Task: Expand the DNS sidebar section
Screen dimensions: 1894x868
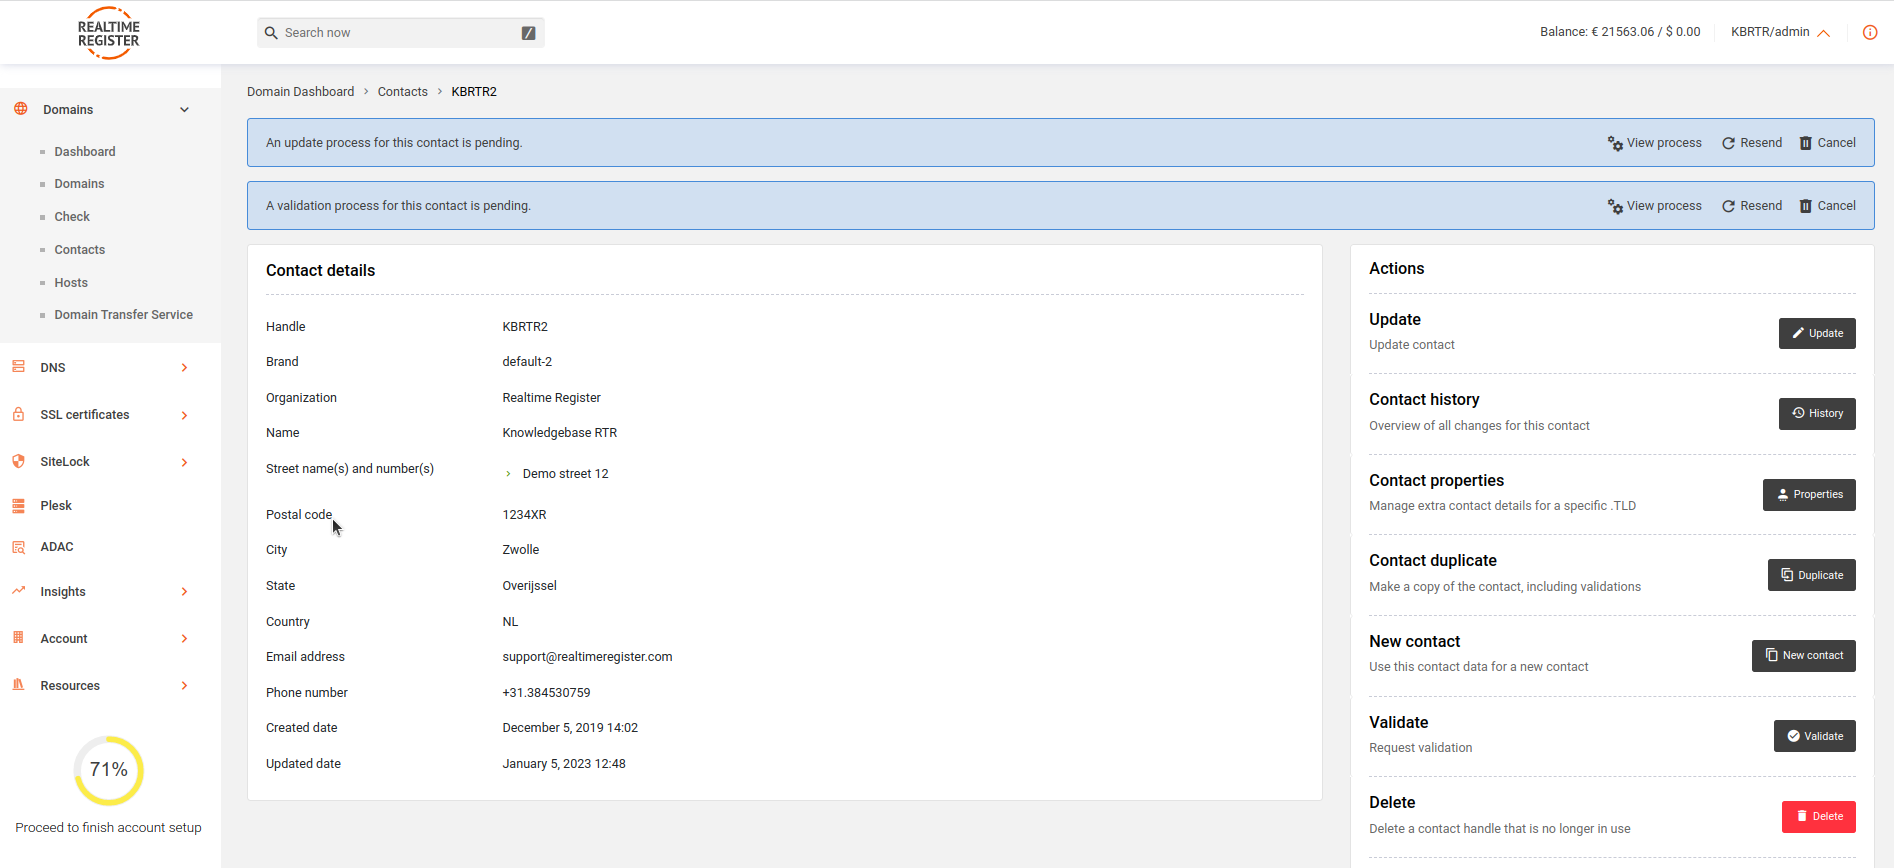Action: coord(184,368)
